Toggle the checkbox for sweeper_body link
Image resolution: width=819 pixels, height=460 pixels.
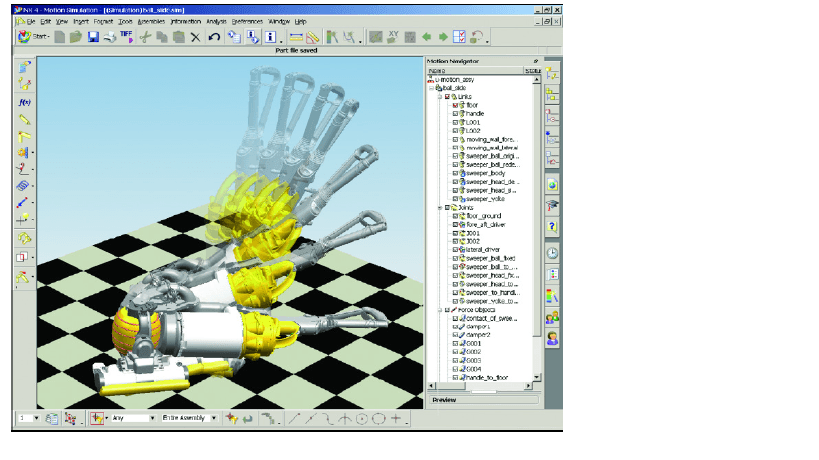(x=455, y=173)
